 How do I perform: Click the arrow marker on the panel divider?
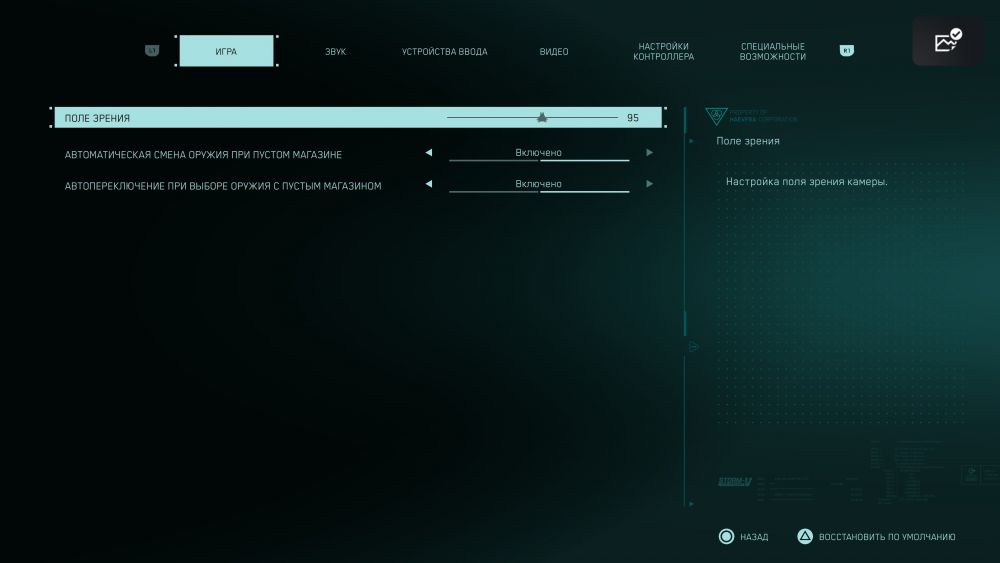tap(693, 347)
